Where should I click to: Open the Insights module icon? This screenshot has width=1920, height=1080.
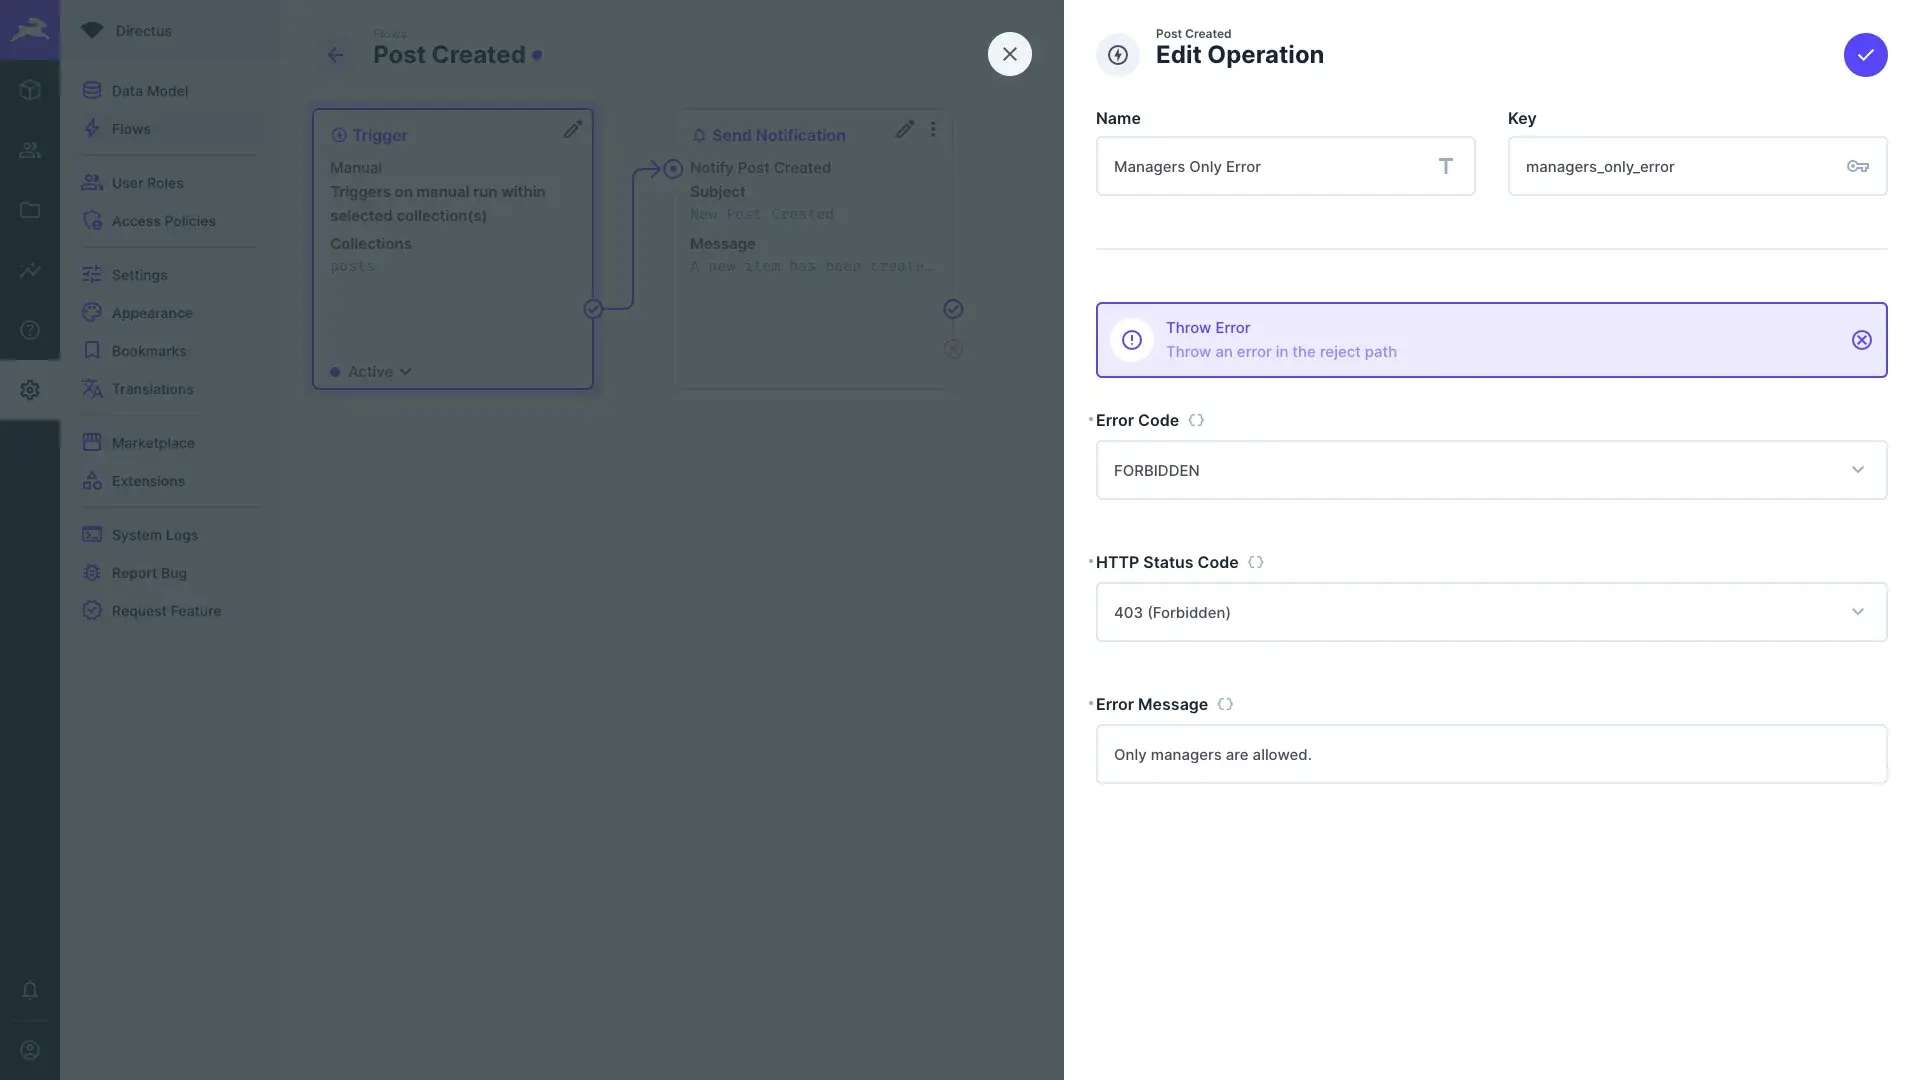click(x=30, y=270)
